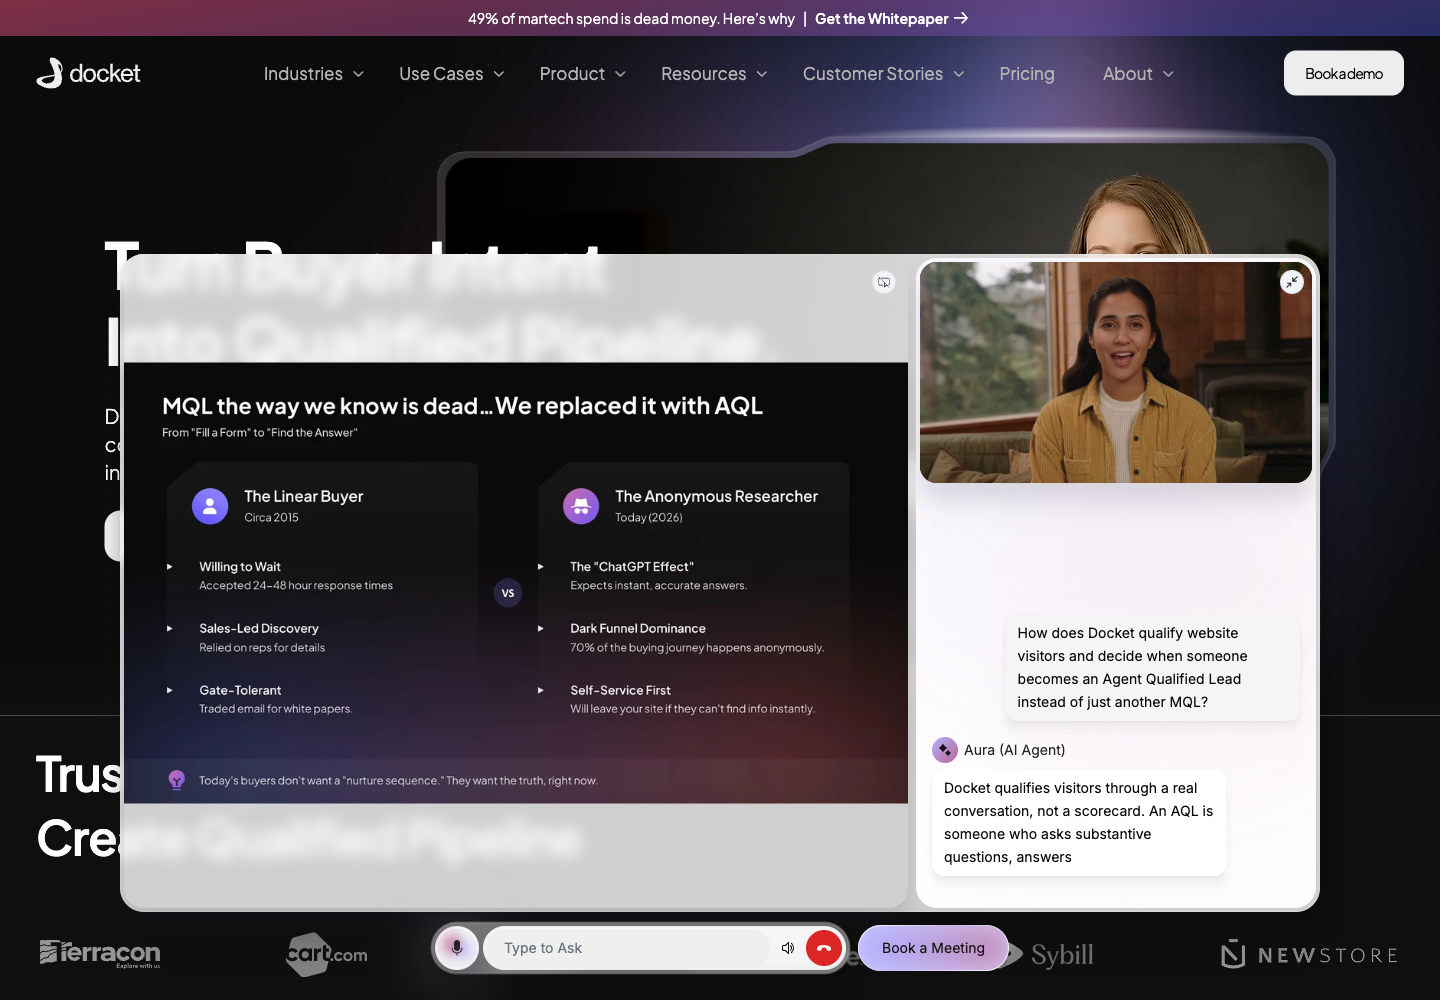Click the Dark Funnel Dominance item

(638, 629)
